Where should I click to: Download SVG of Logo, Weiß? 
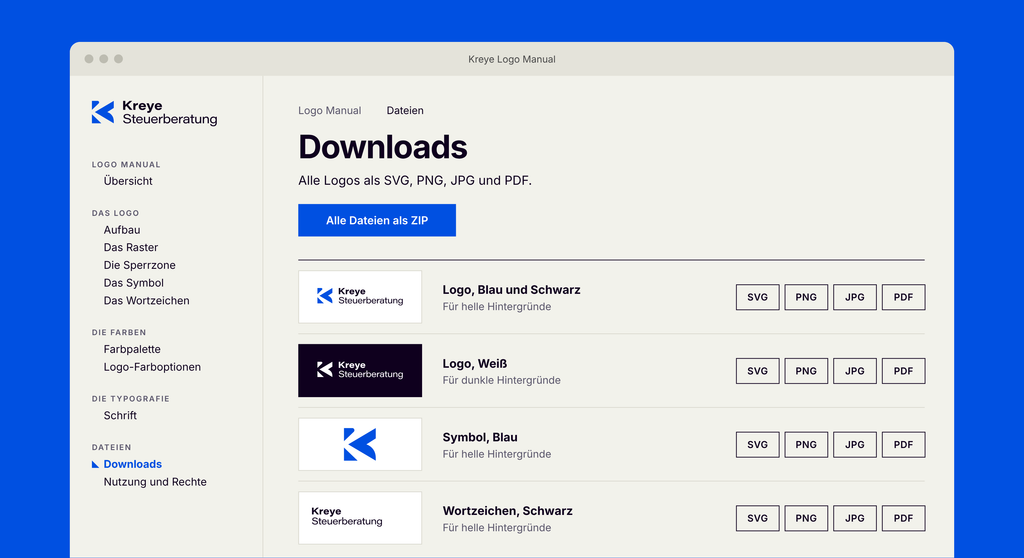758,371
